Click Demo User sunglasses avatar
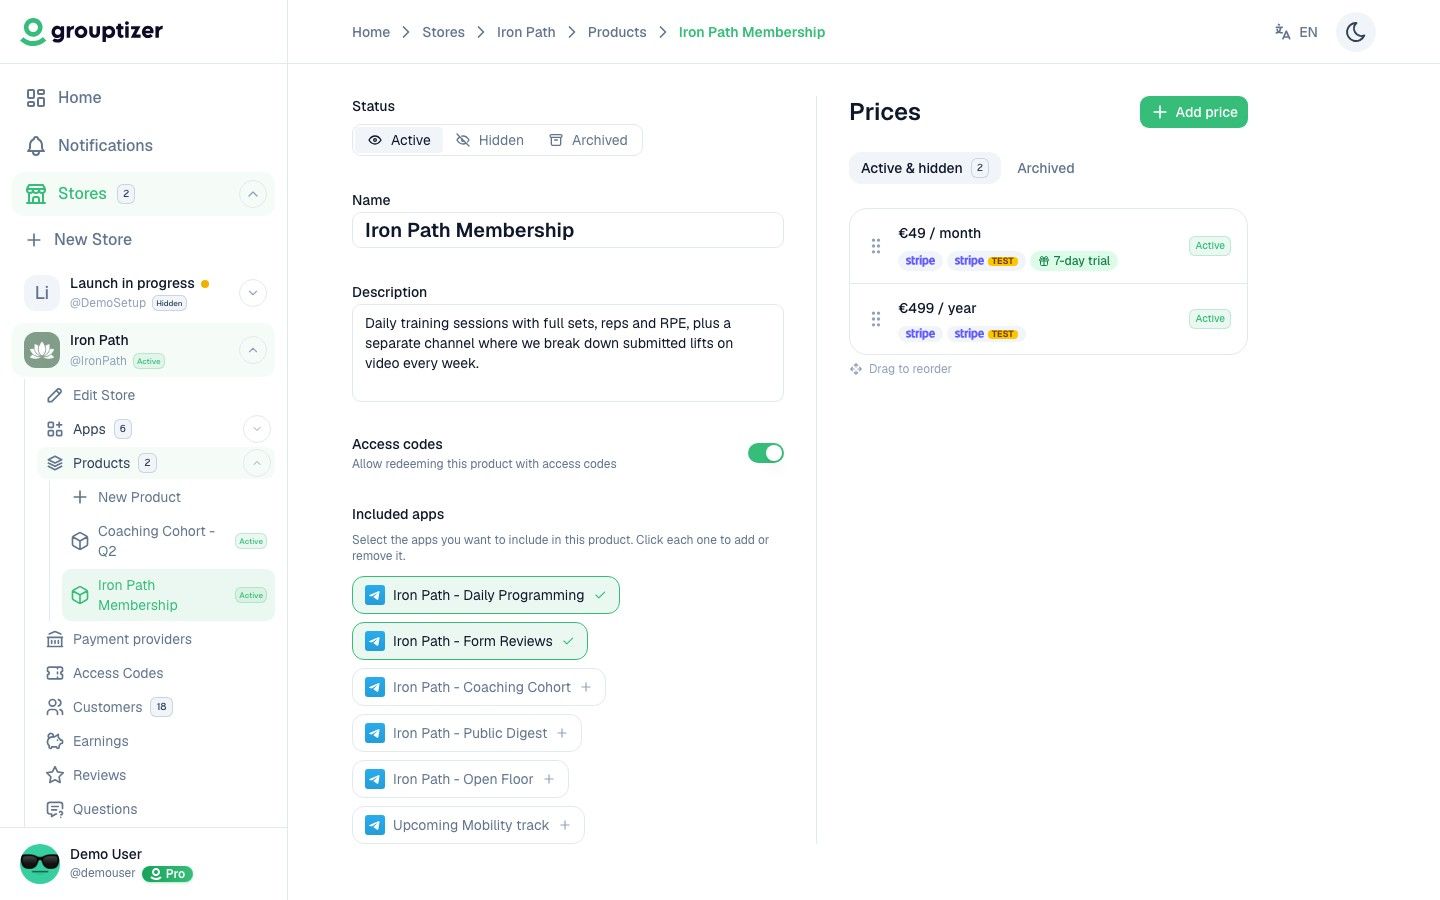 pyautogui.click(x=40, y=863)
